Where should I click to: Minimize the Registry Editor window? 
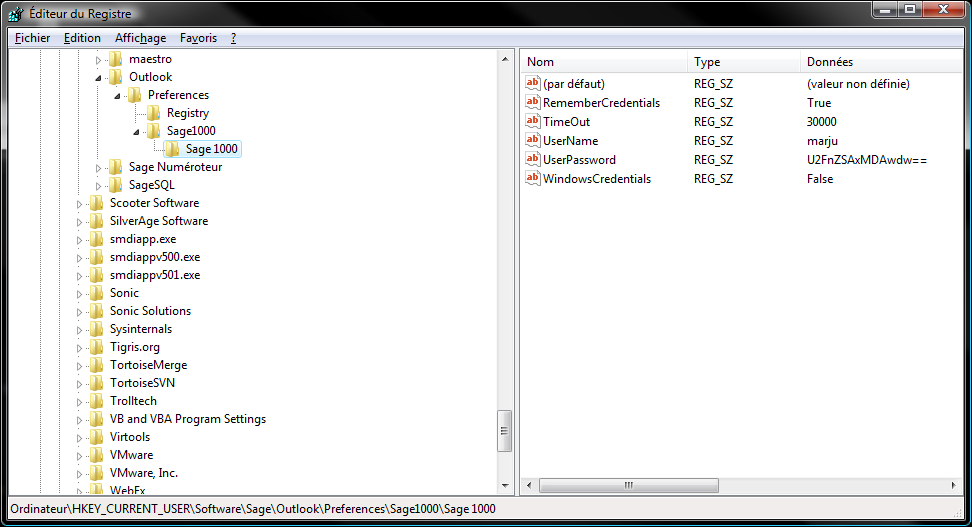[x=885, y=9]
